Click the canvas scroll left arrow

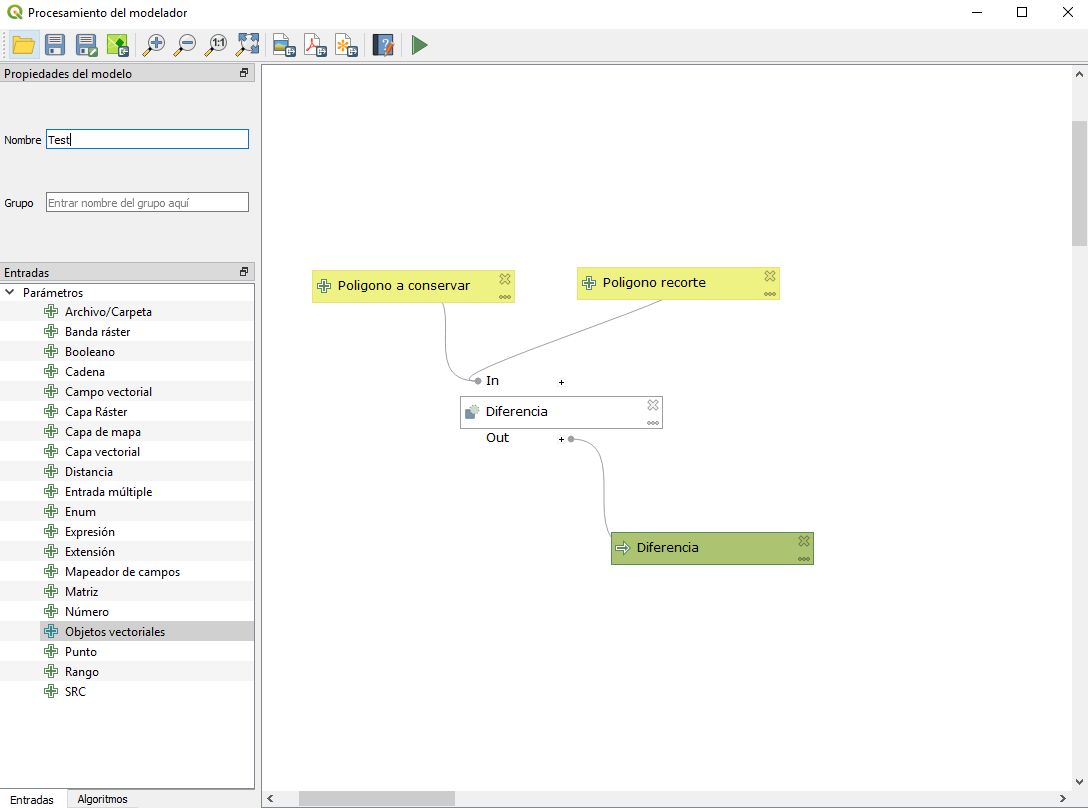[271, 798]
